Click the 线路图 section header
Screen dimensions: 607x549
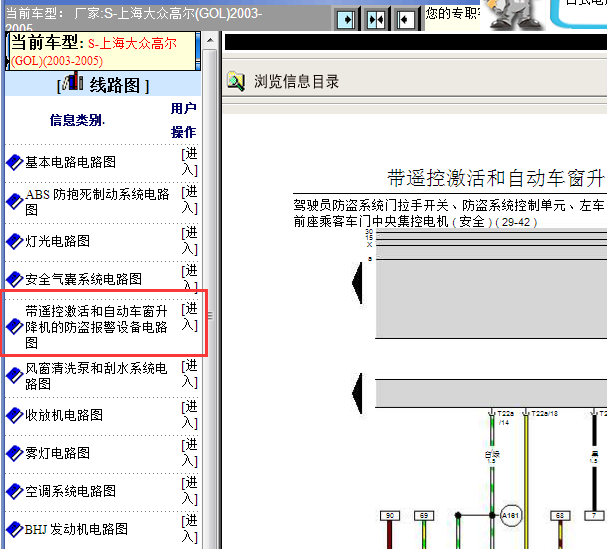point(103,83)
